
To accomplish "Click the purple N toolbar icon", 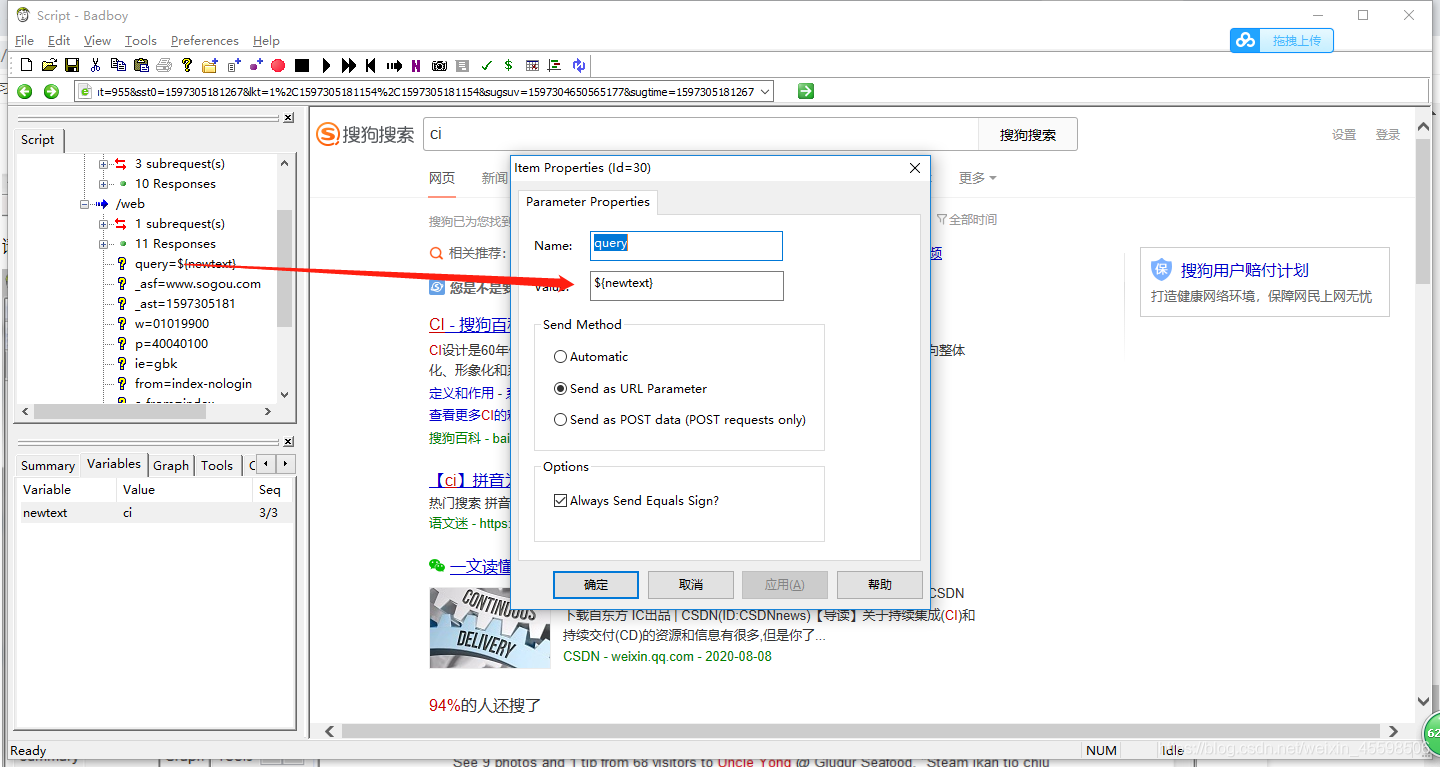I will point(415,65).
